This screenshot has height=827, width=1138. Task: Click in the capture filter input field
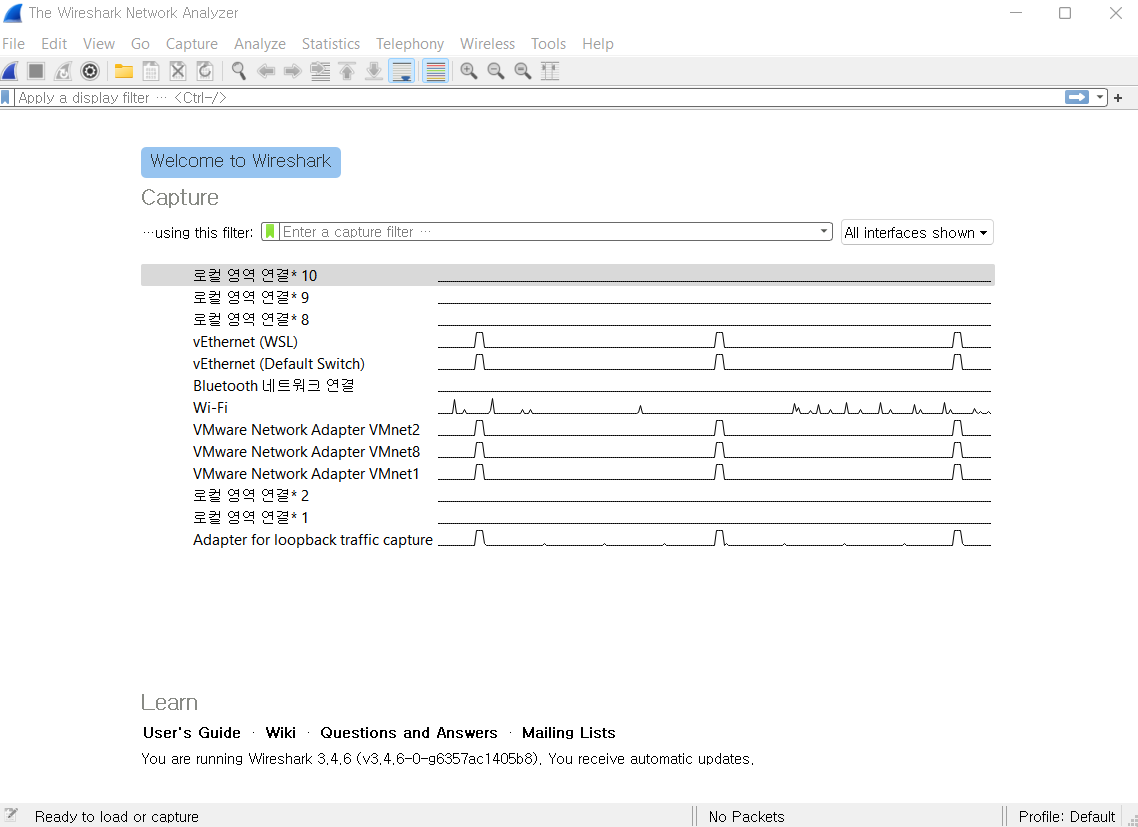[548, 232]
